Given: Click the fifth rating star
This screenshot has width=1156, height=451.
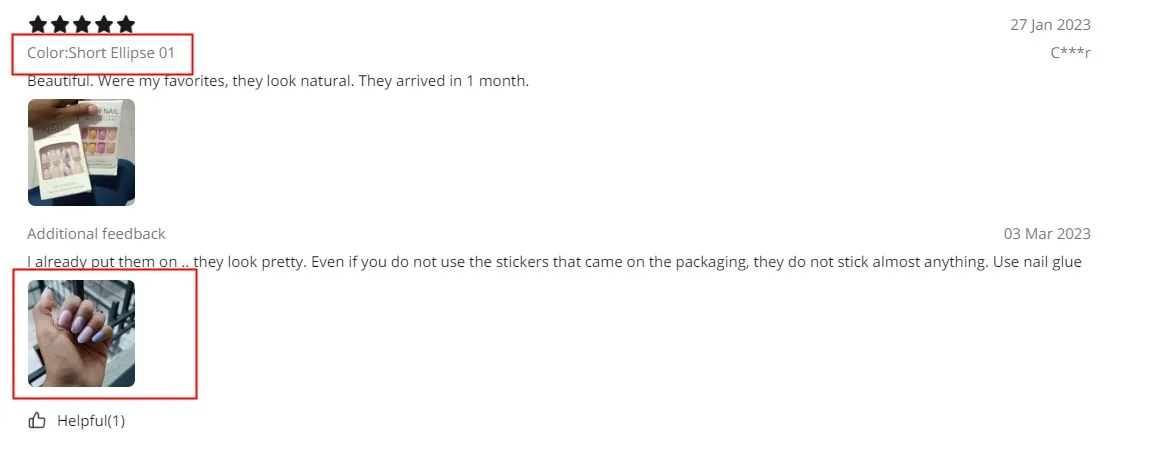Looking at the screenshot, I should coord(126,24).
